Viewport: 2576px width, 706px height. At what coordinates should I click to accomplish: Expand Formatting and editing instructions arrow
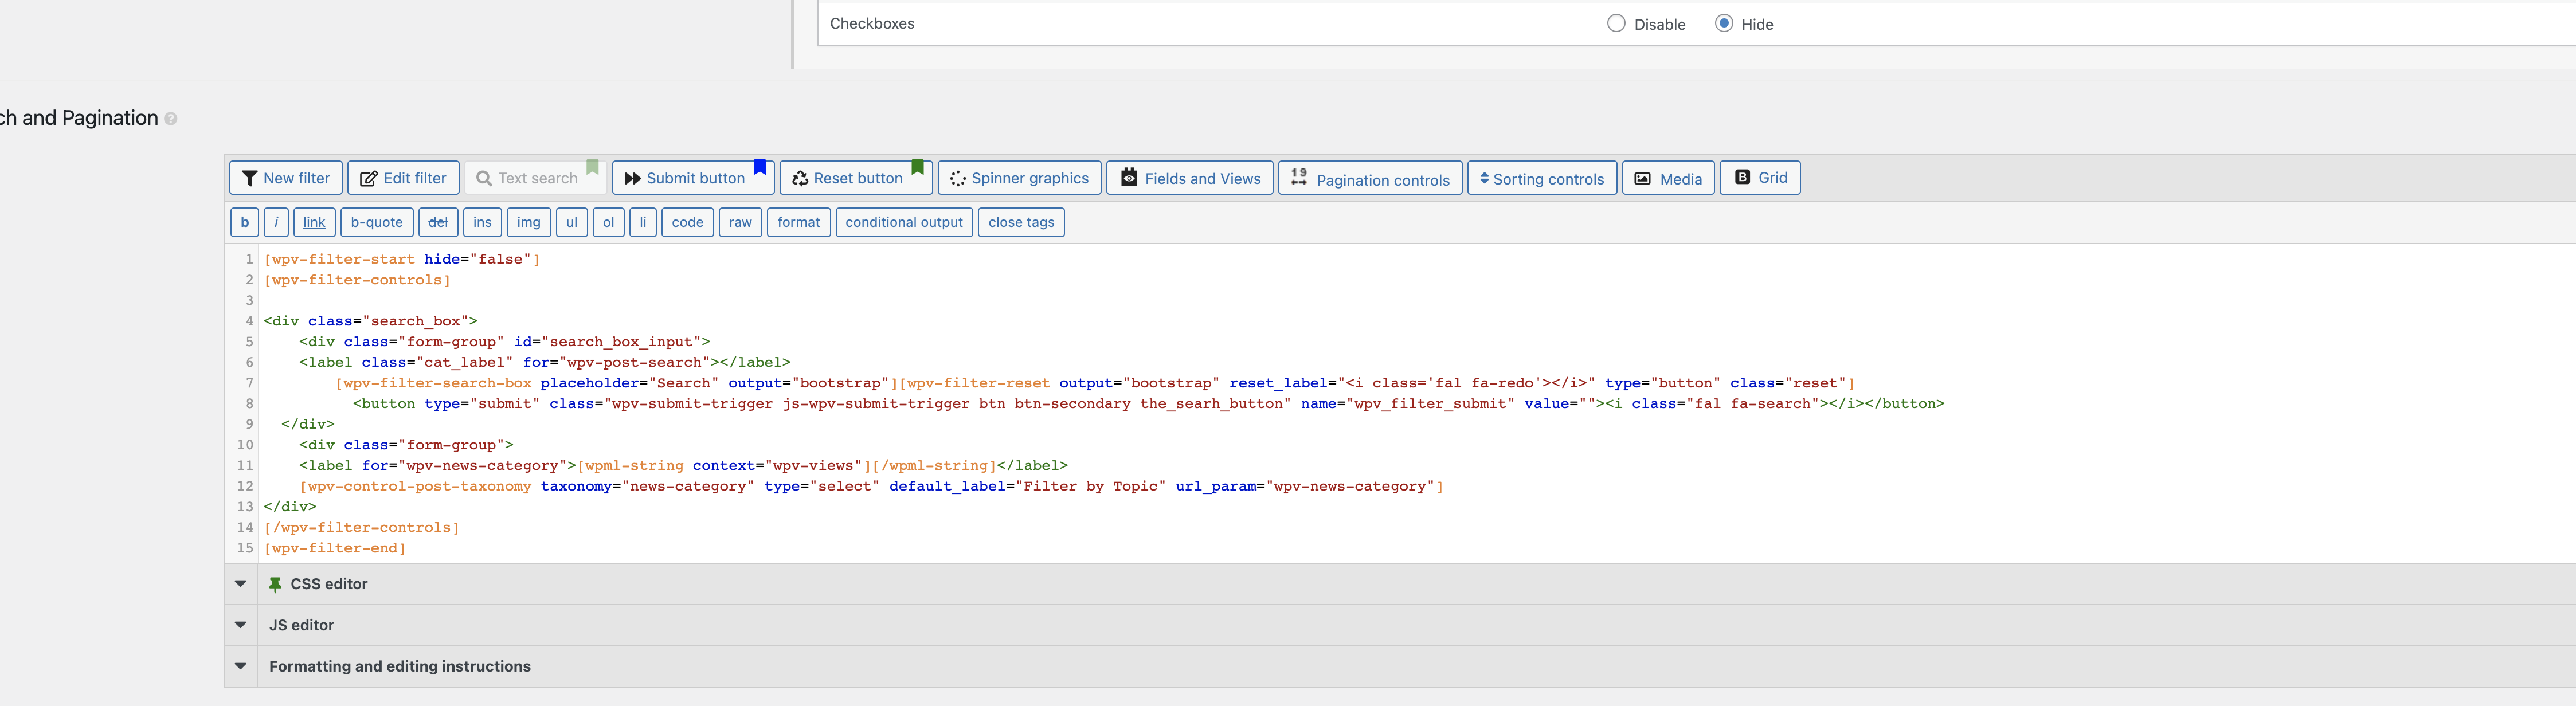click(241, 666)
